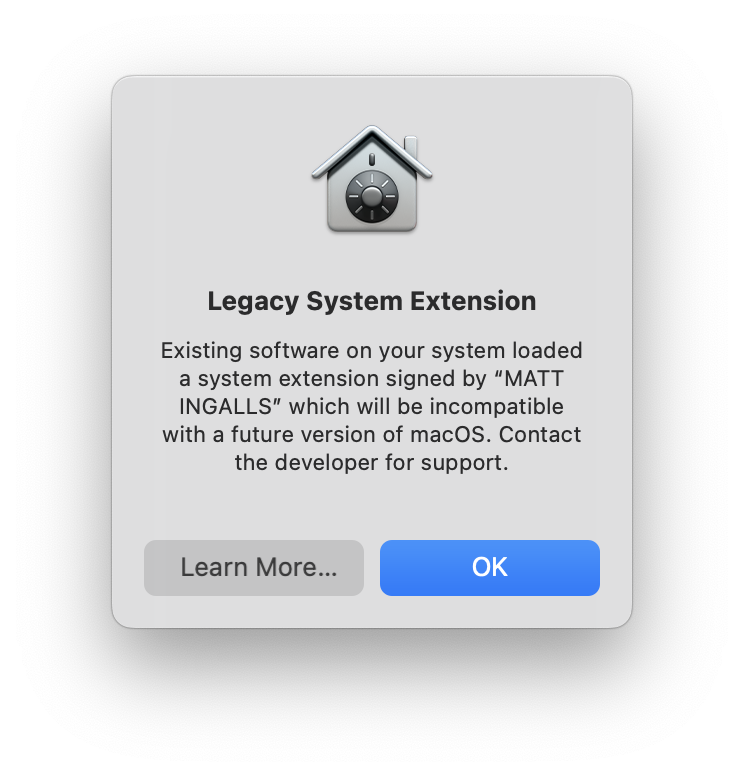Confirm the alert with OK
Image resolution: width=744 pixels, height=776 pixels.
point(490,568)
